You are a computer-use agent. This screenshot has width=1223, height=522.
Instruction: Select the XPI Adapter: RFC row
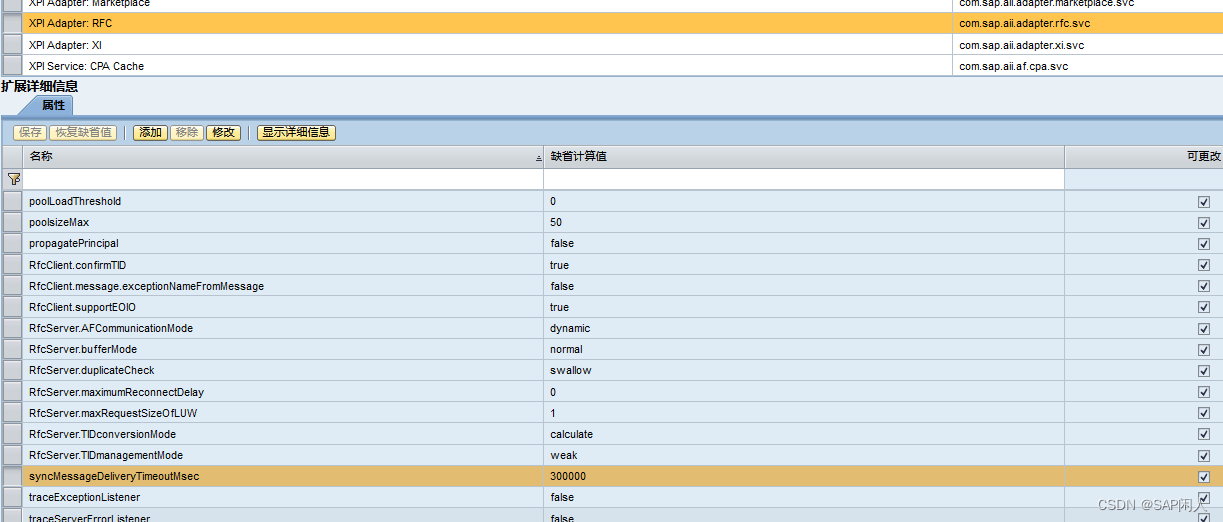click(x=611, y=23)
